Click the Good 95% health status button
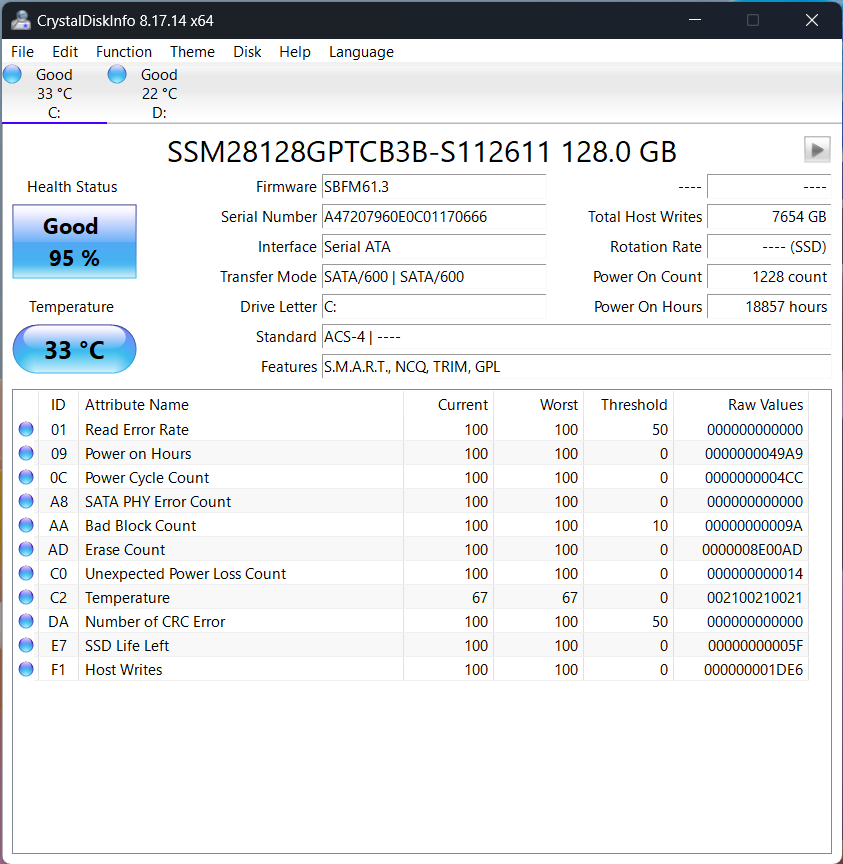 [74, 241]
